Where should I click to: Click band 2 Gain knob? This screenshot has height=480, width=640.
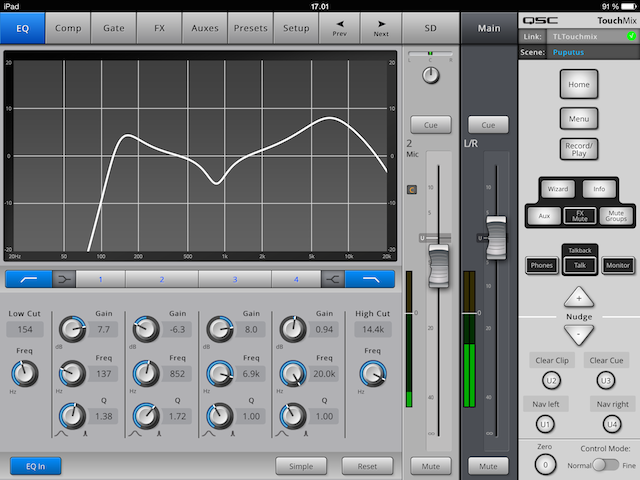146,329
